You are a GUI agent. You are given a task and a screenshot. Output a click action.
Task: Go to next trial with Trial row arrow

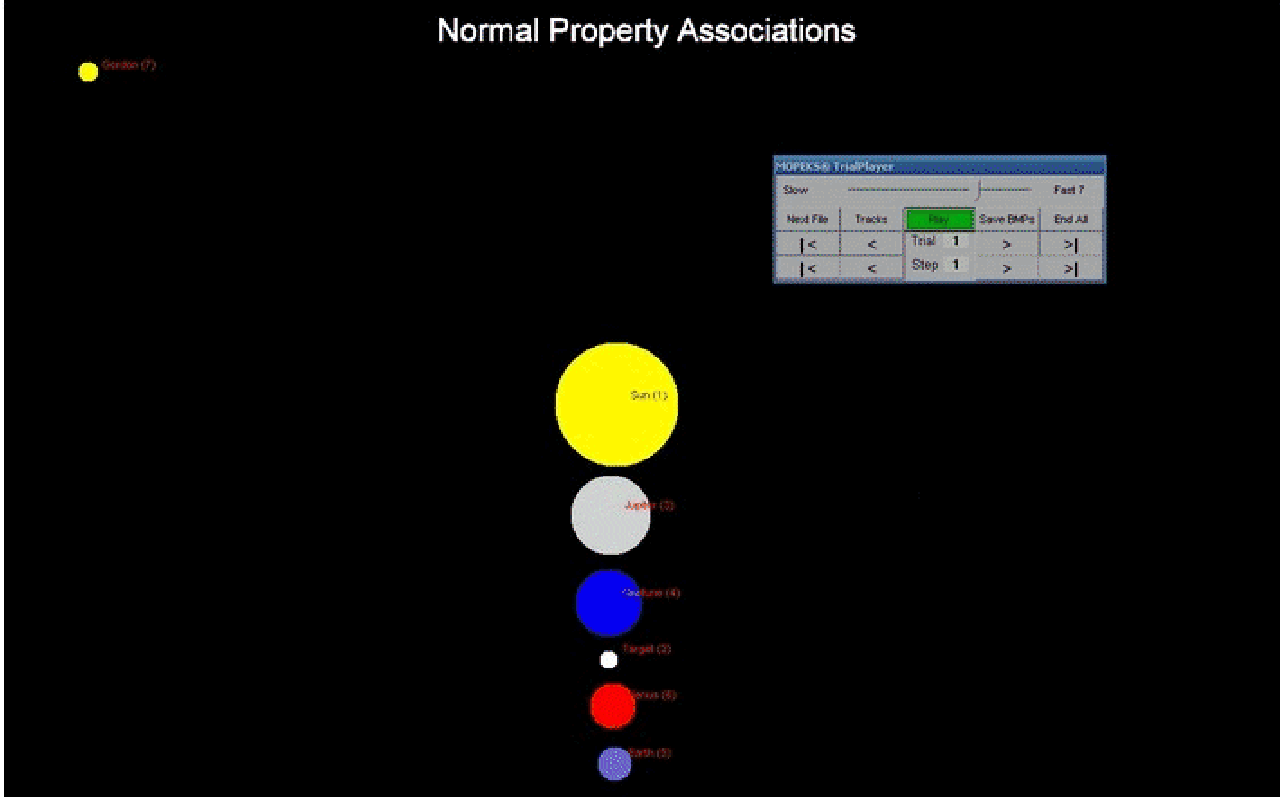[x=1007, y=244]
